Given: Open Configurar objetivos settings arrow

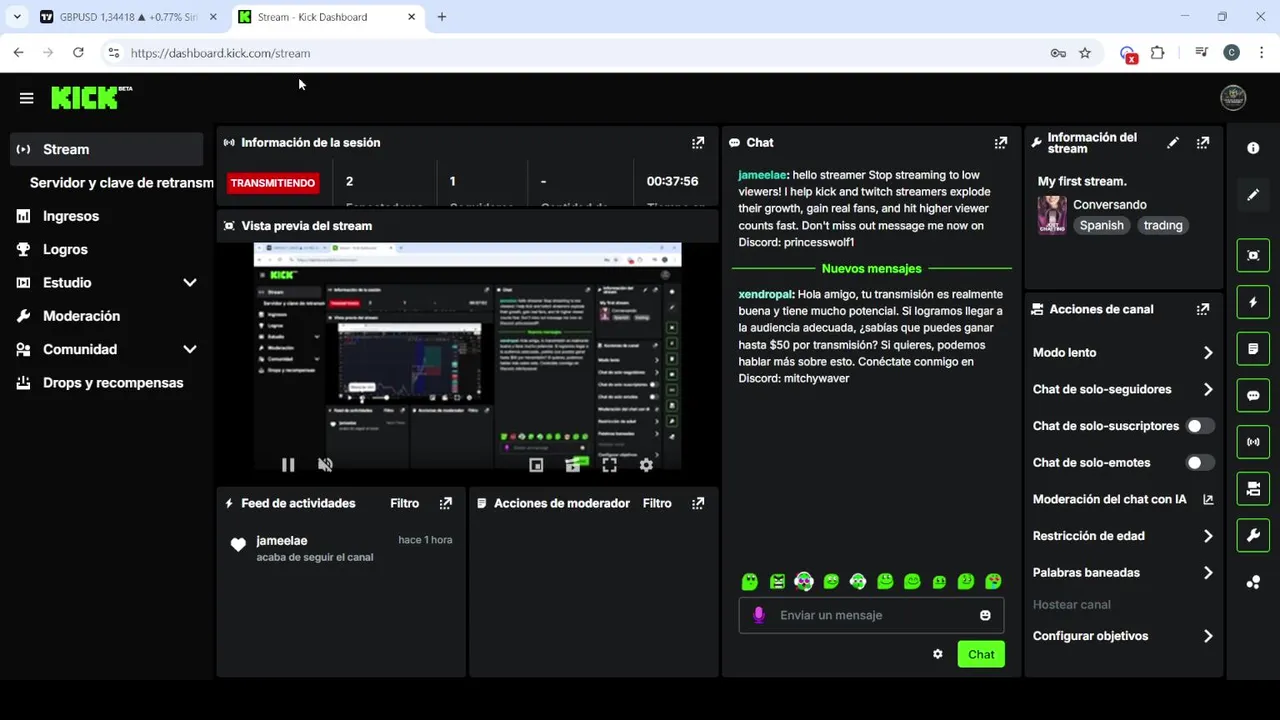Looking at the screenshot, I should pyautogui.click(x=1208, y=636).
